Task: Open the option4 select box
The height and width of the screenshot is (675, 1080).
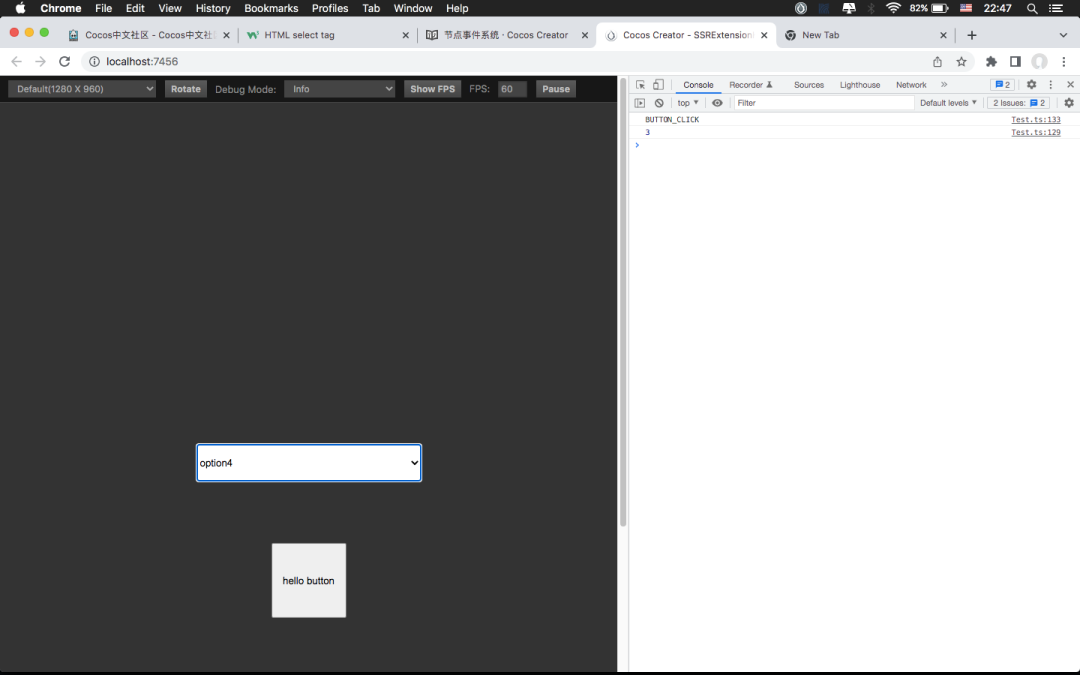Action: click(x=309, y=463)
